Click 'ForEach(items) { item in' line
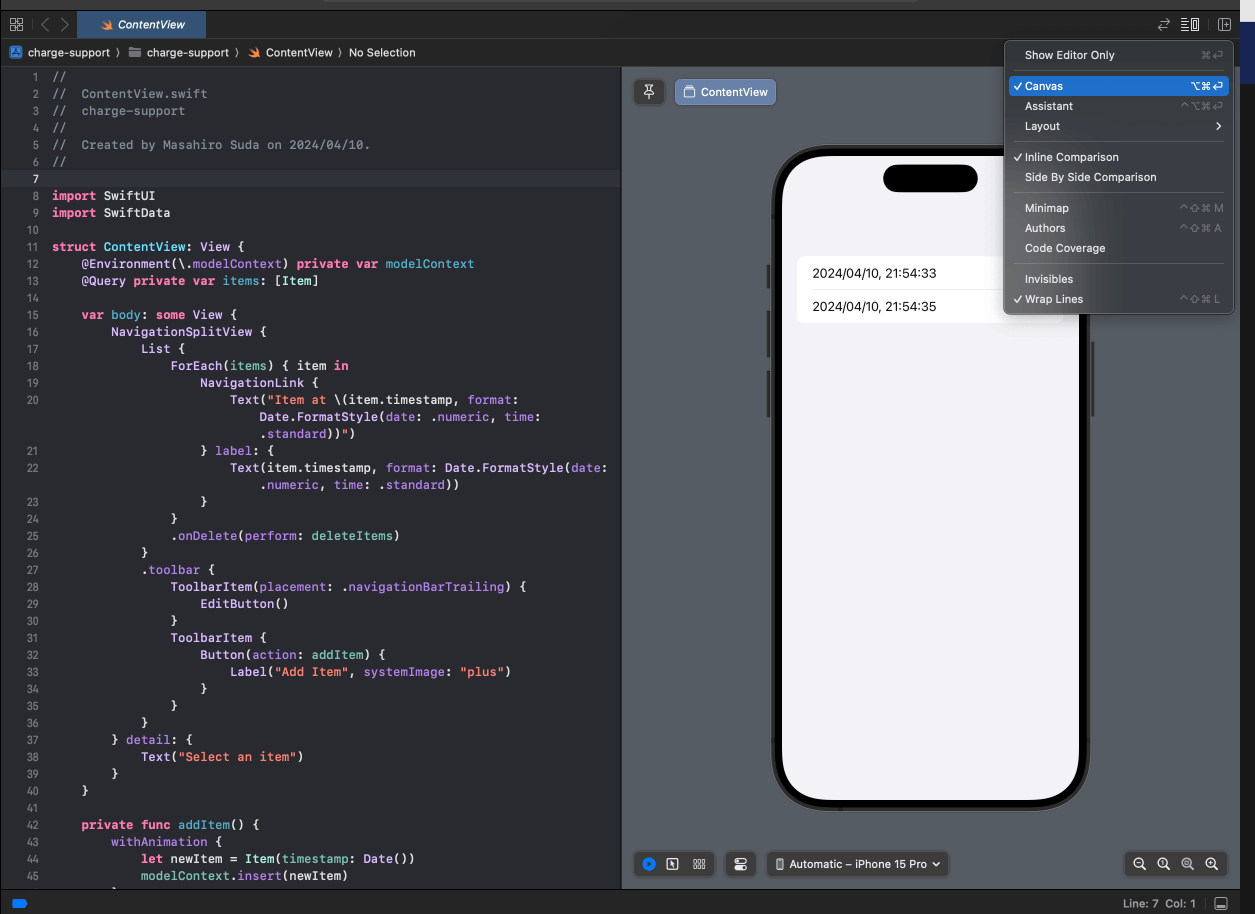 point(259,366)
